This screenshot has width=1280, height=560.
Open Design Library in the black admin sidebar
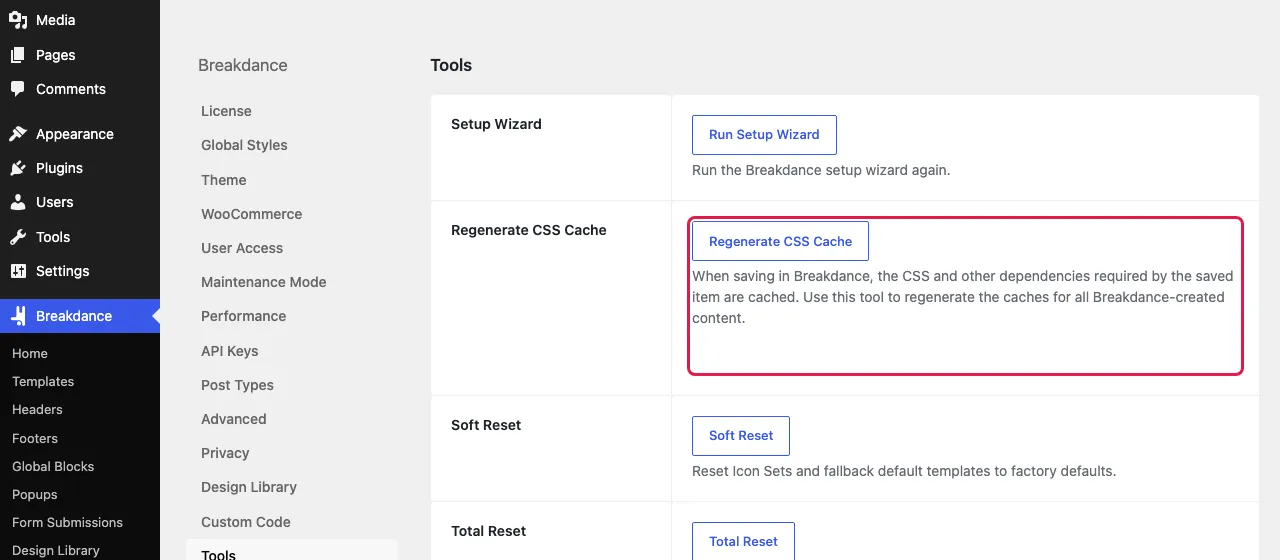[56, 550]
